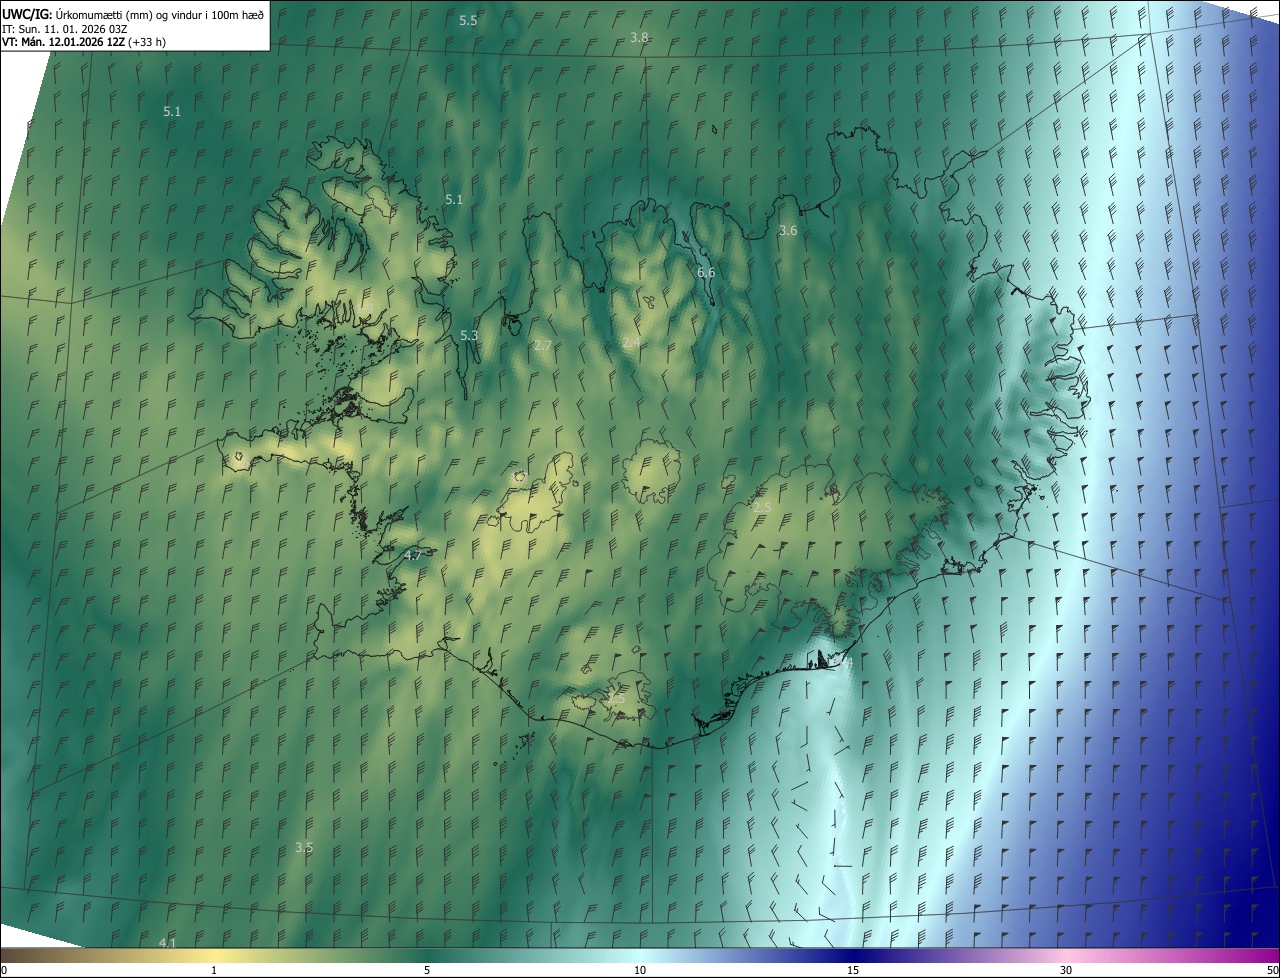This screenshot has height=978, width=1280.
Task: Click the 3.6 value label on the map
Action: click(x=788, y=231)
